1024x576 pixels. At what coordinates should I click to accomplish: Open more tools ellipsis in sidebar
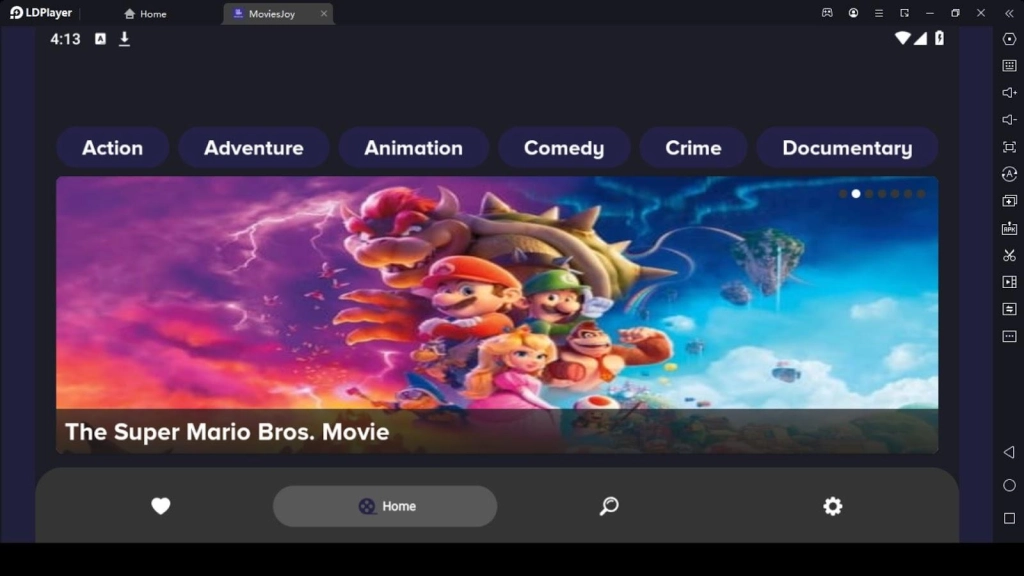[1009, 336]
